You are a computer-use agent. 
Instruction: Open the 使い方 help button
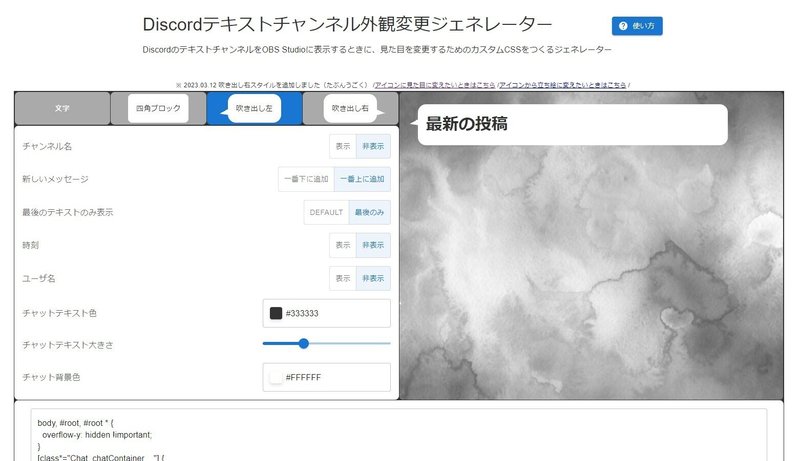[x=637, y=25]
